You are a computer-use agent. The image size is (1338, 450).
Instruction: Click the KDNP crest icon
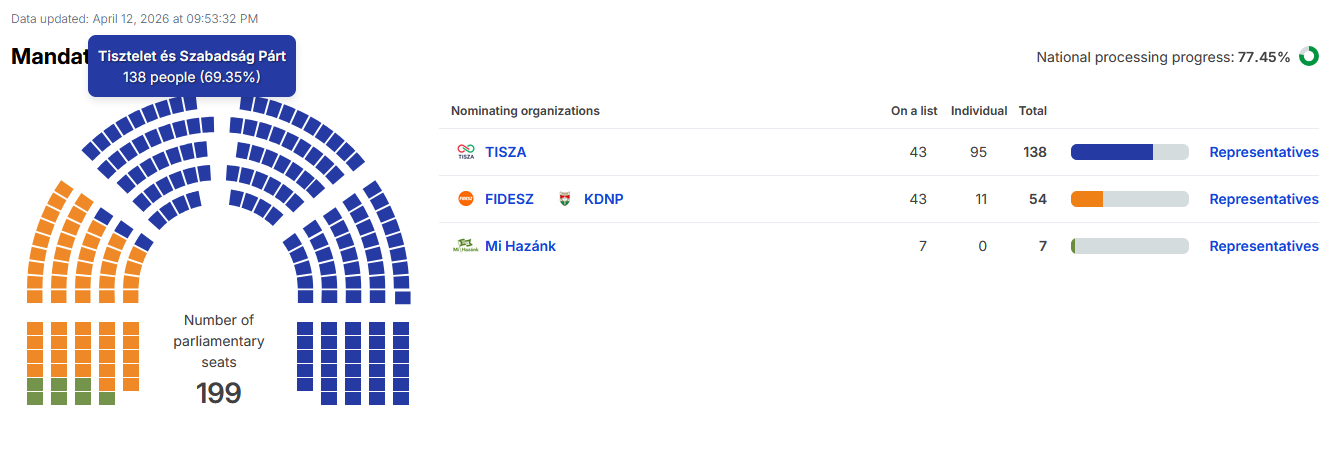565,199
